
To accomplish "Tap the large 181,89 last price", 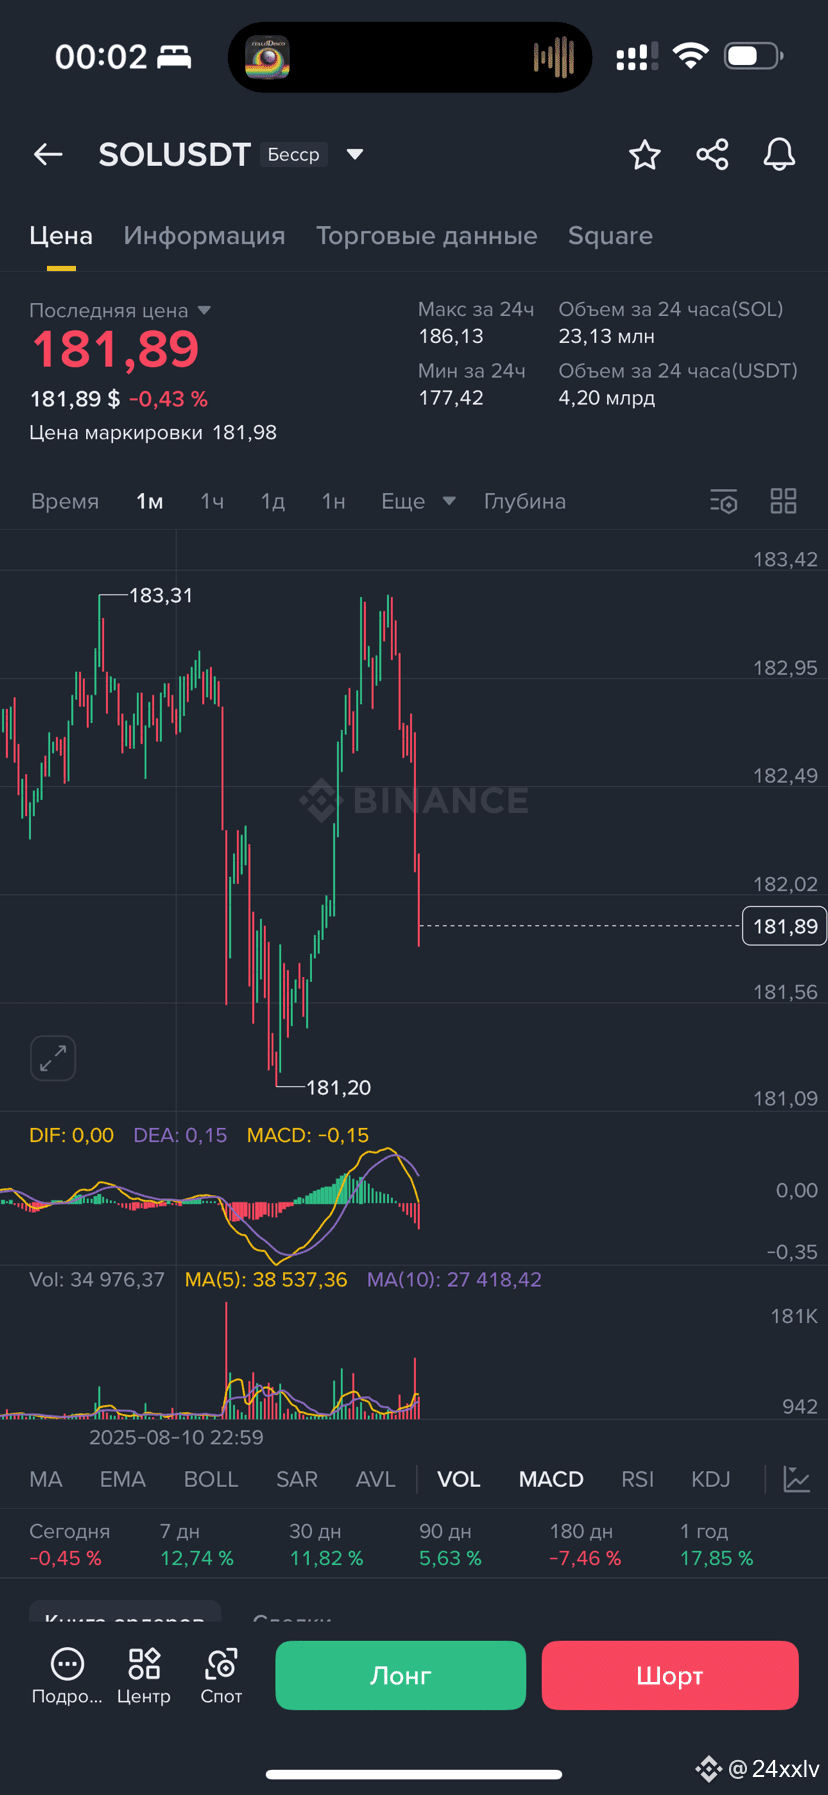I will pyautogui.click(x=116, y=349).
